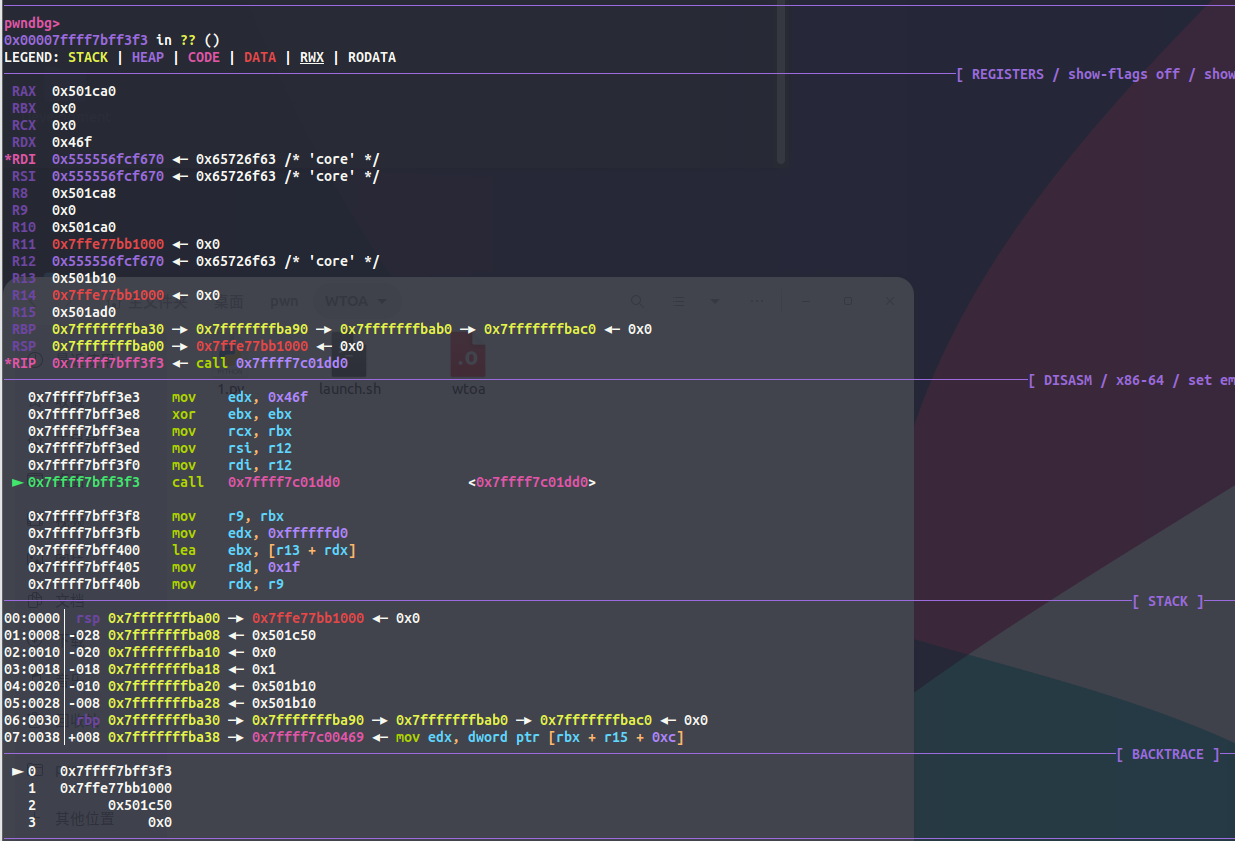Click the pwndbg> prompt
The width and height of the screenshot is (1235, 841).
pyautogui.click(x=32, y=23)
